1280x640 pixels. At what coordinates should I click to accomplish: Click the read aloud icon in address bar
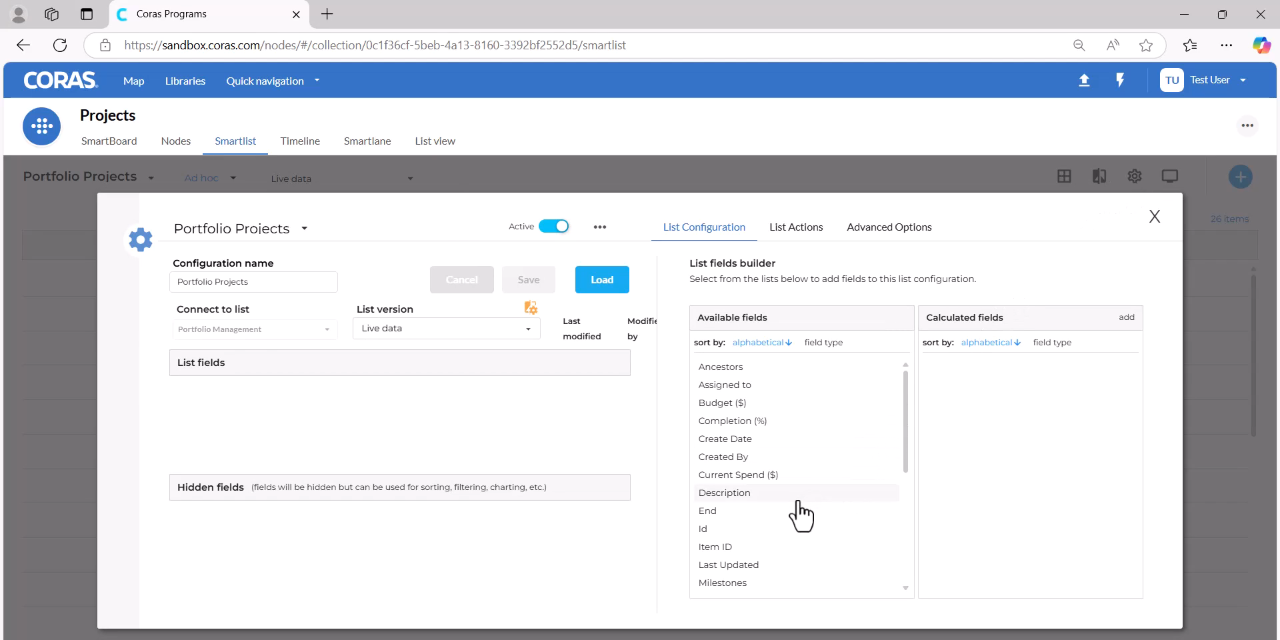(x=1113, y=45)
